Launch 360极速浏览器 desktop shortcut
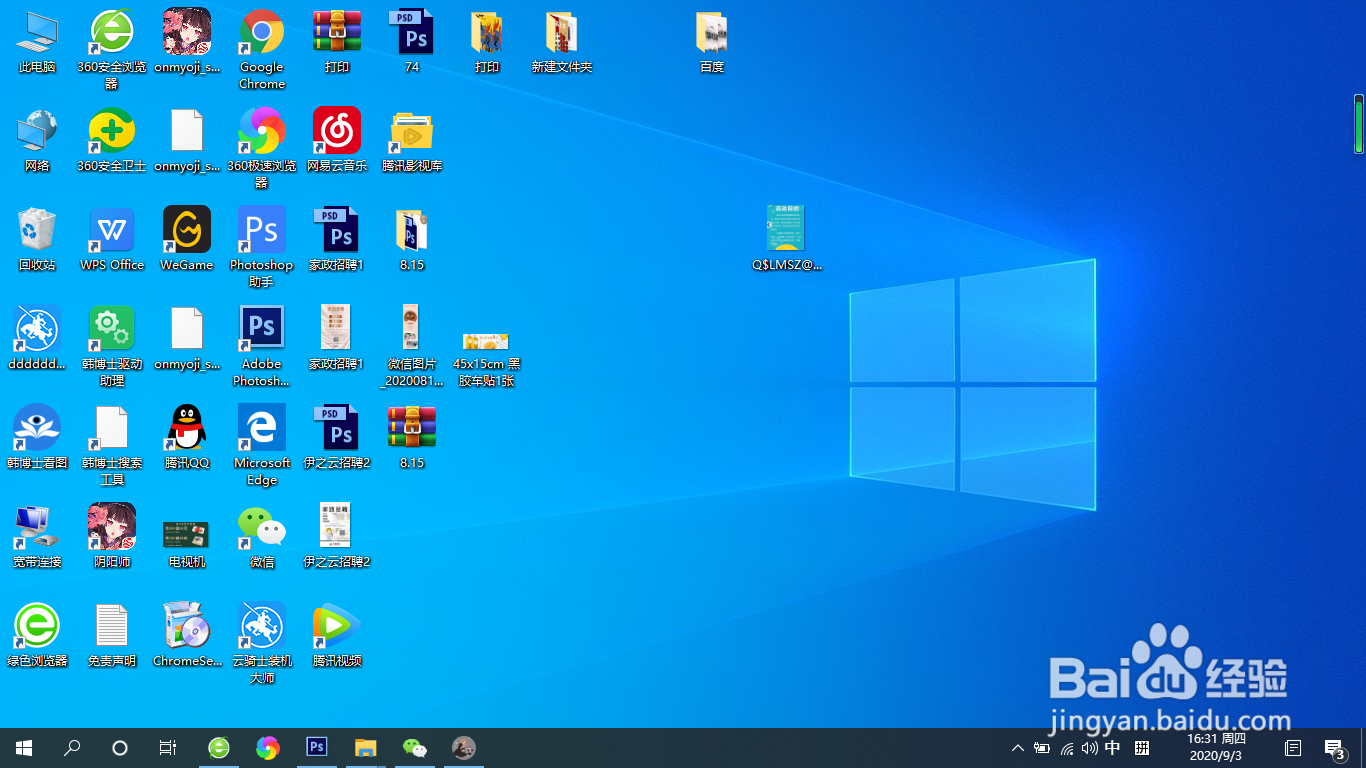 click(x=262, y=149)
